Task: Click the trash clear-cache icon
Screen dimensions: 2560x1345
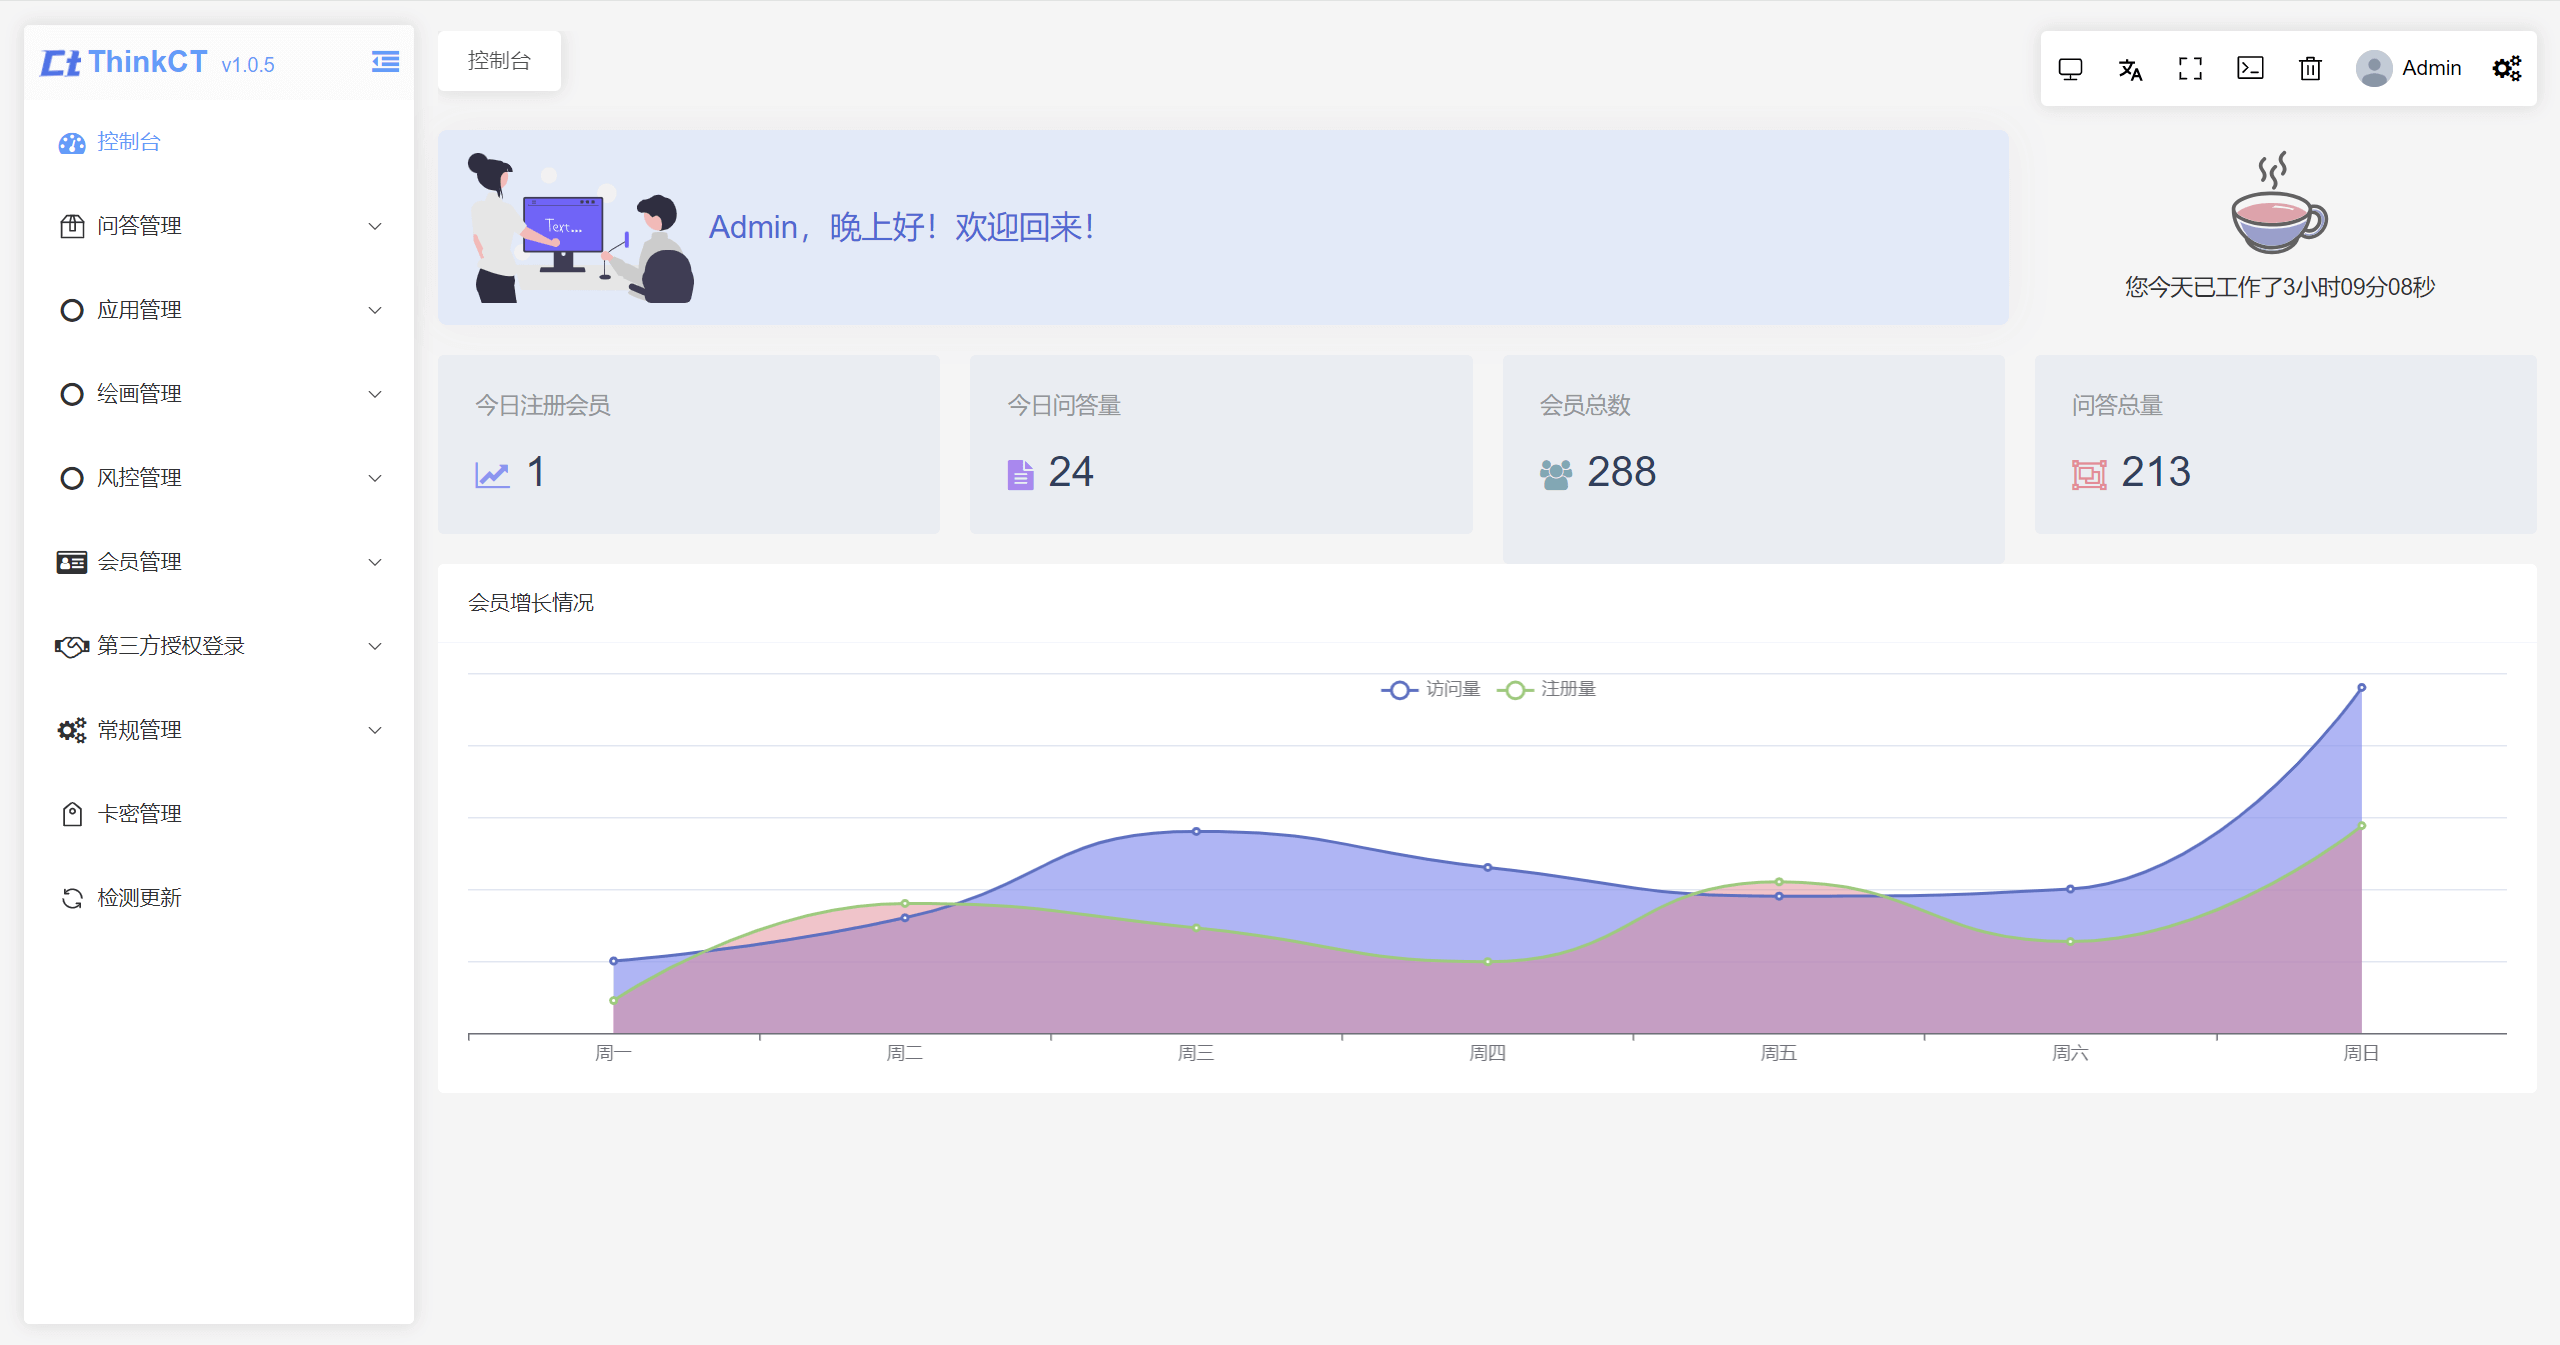Action: pos(2310,68)
